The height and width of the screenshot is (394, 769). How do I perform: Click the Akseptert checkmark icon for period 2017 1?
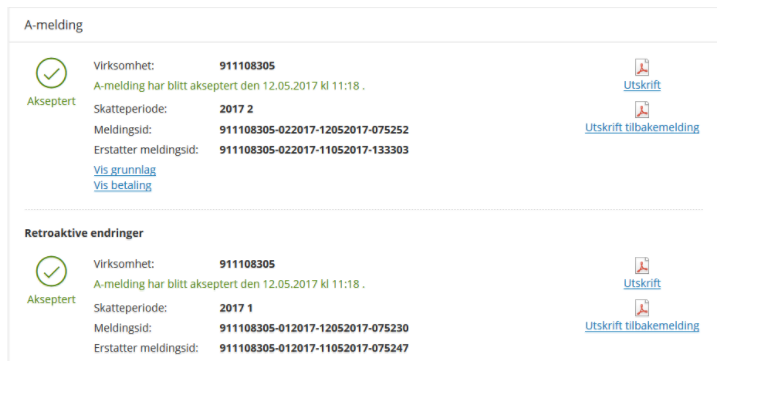[x=51, y=271]
